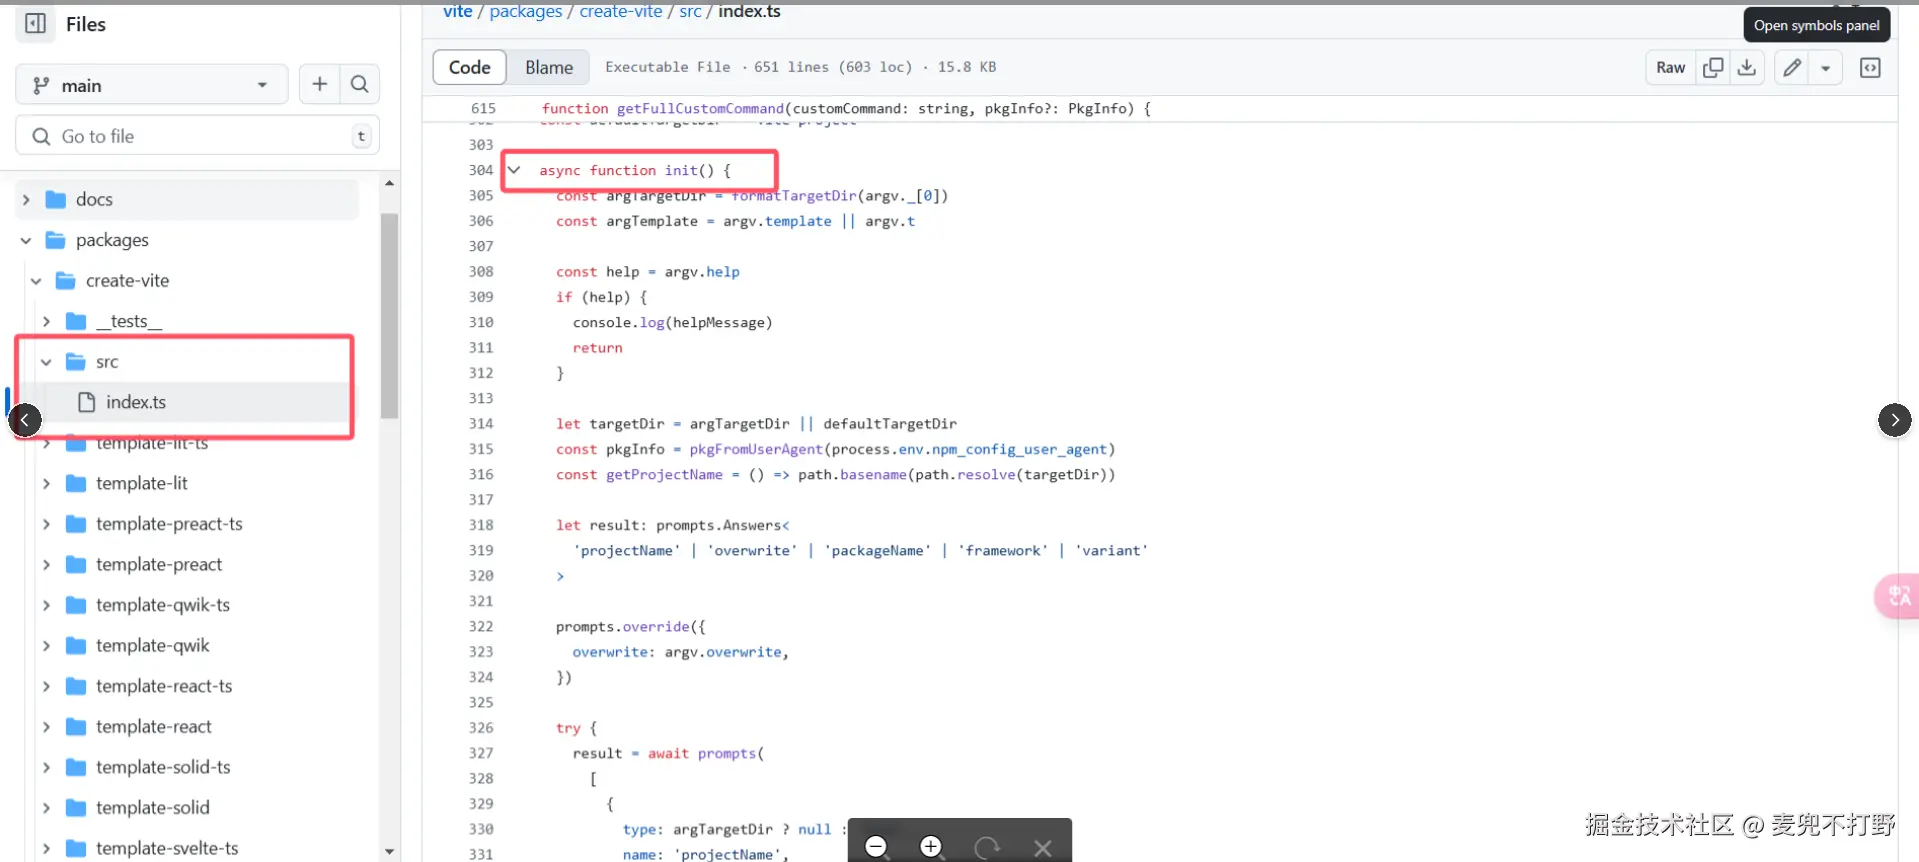Click the src folder name
The height and width of the screenshot is (862, 1919).
107,362
